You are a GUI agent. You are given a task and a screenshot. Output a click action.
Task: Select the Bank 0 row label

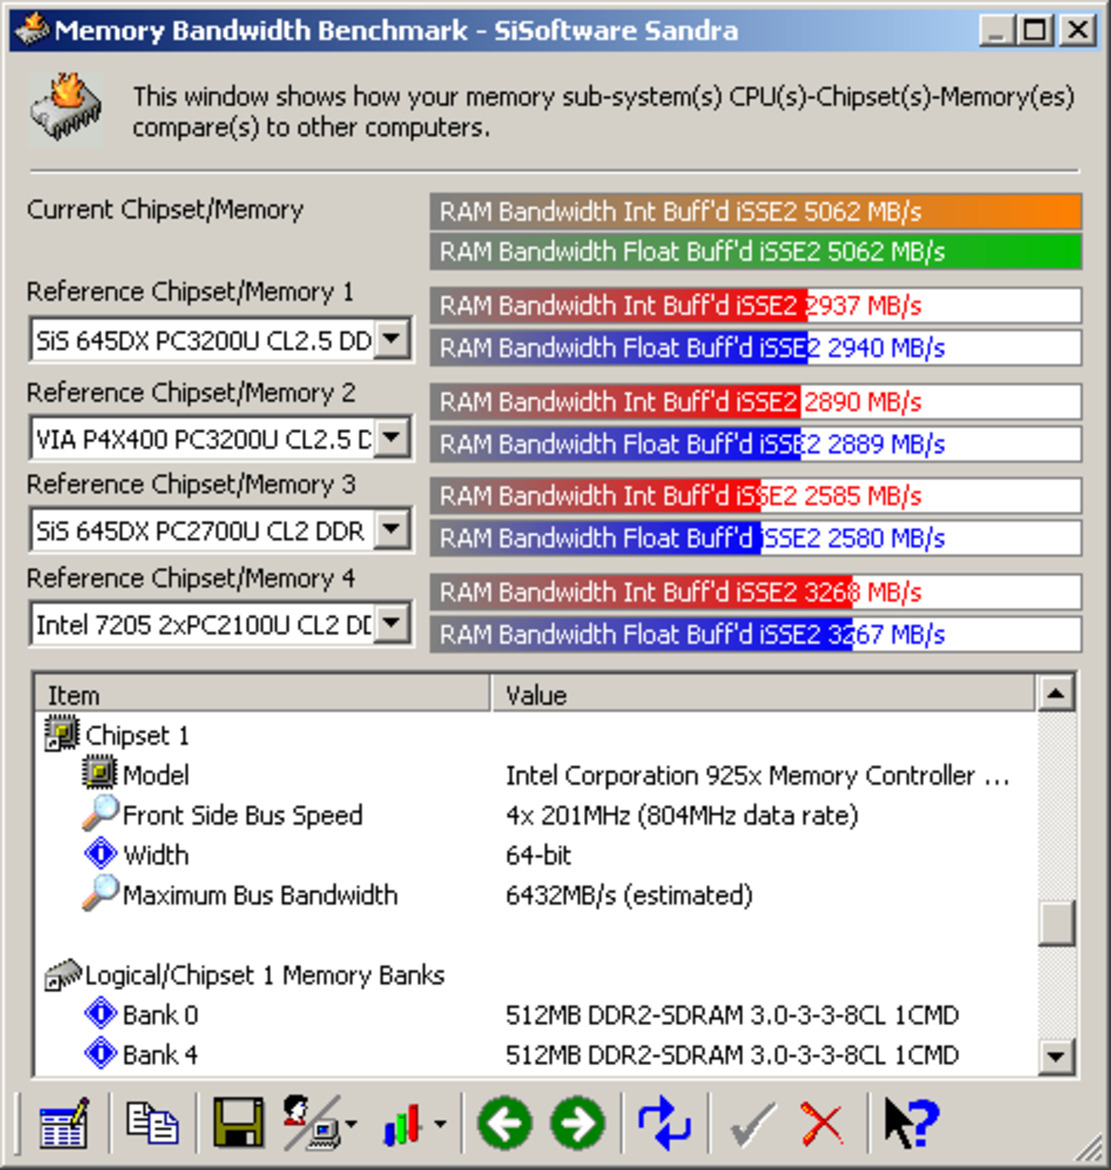160,1014
